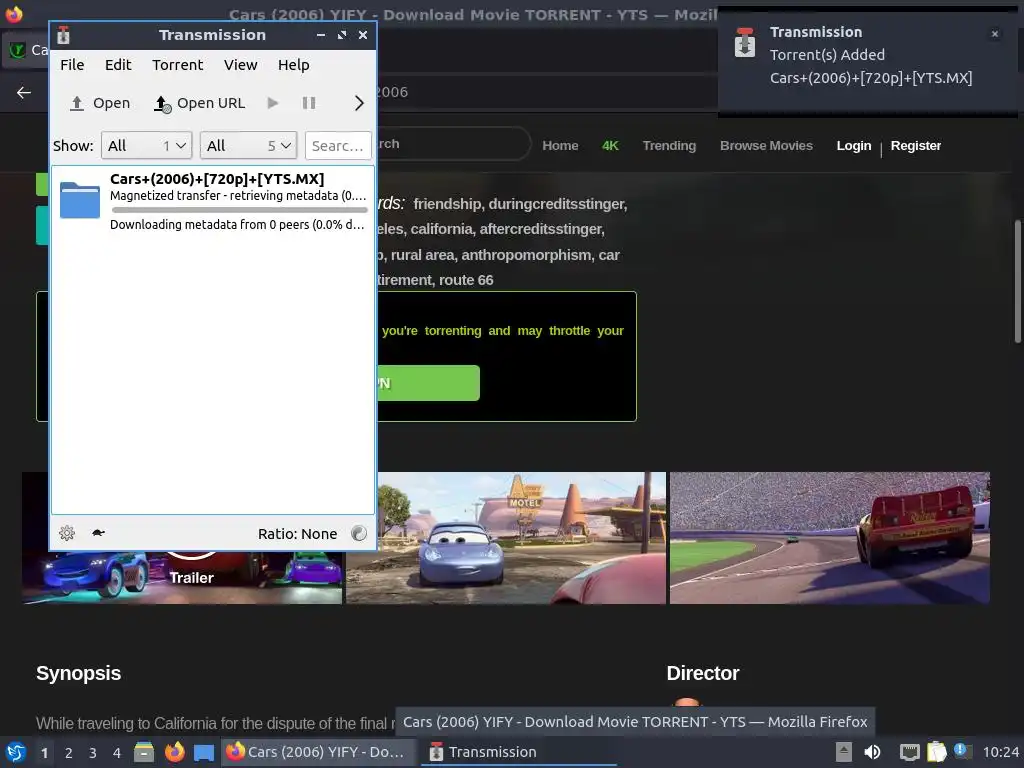Switch to Firefox Cars (2006) taskbar entry
The image size is (1024, 768).
[317, 752]
